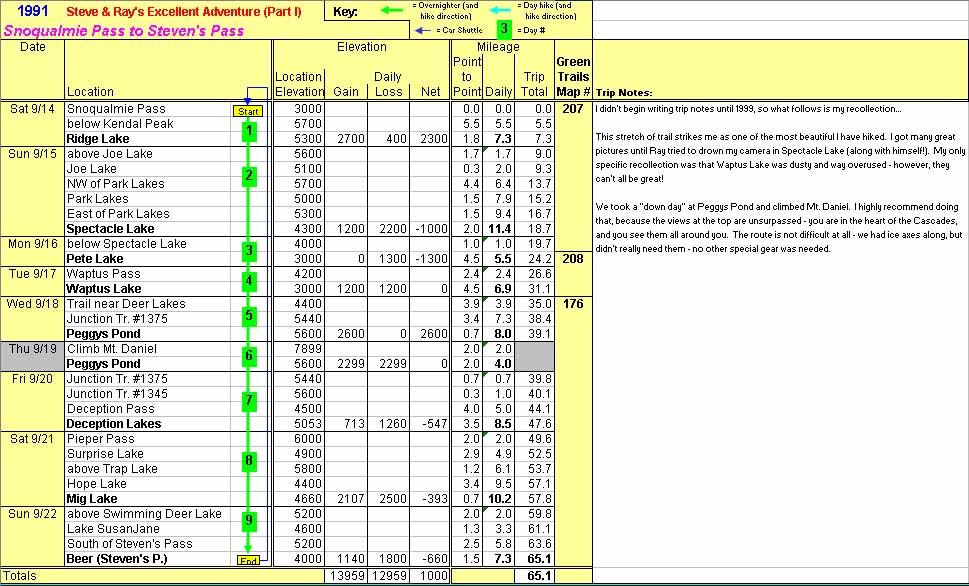Select the green Day 9 box
This screenshot has width=969, height=586.
coord(249,520)
